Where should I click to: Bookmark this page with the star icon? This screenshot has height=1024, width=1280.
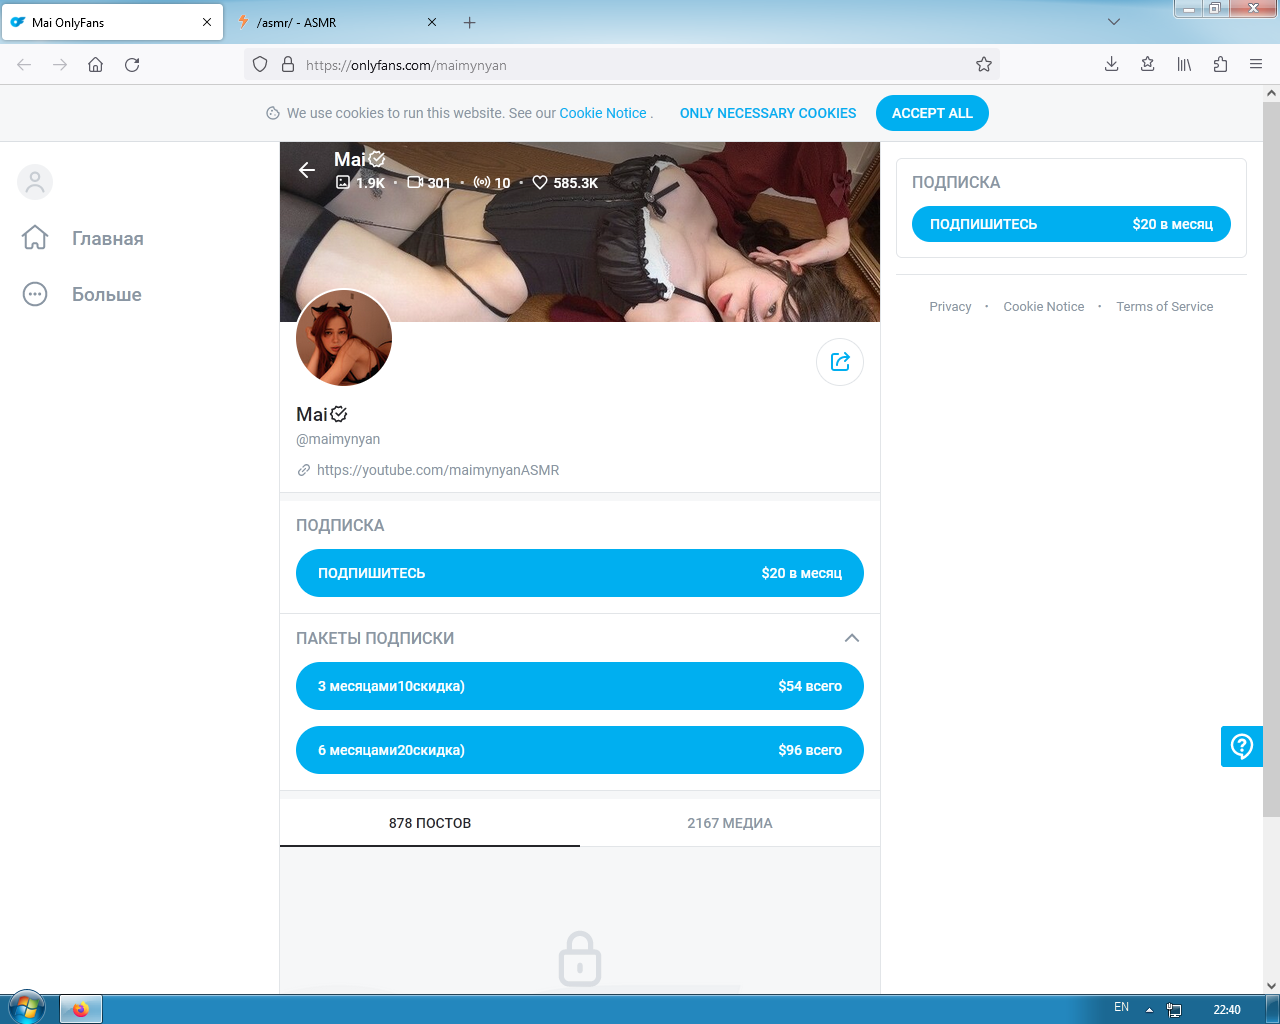click(984, 65)
